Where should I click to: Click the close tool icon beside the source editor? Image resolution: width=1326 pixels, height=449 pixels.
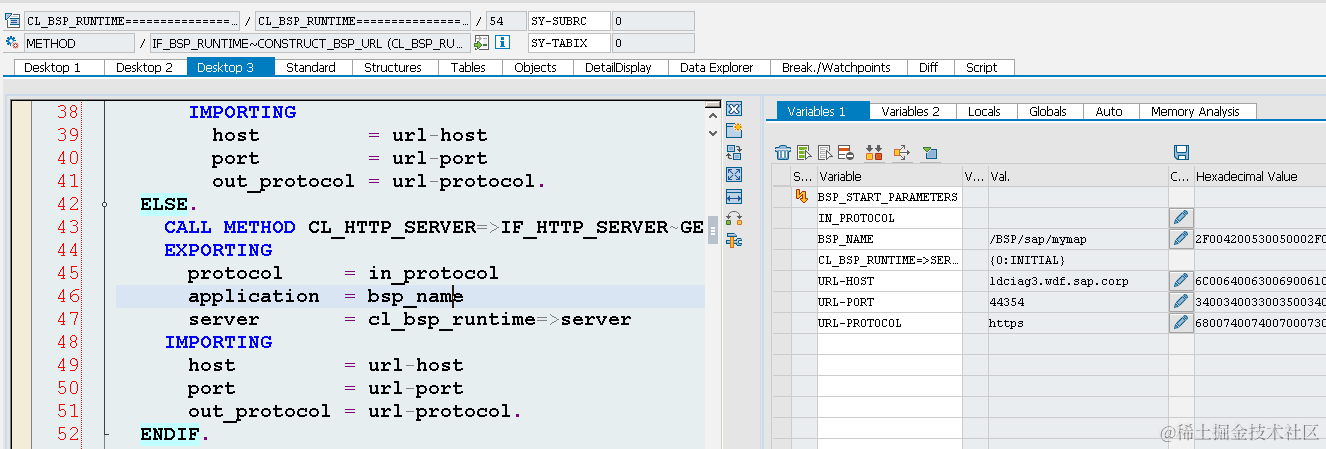click(x=734, y=109)
